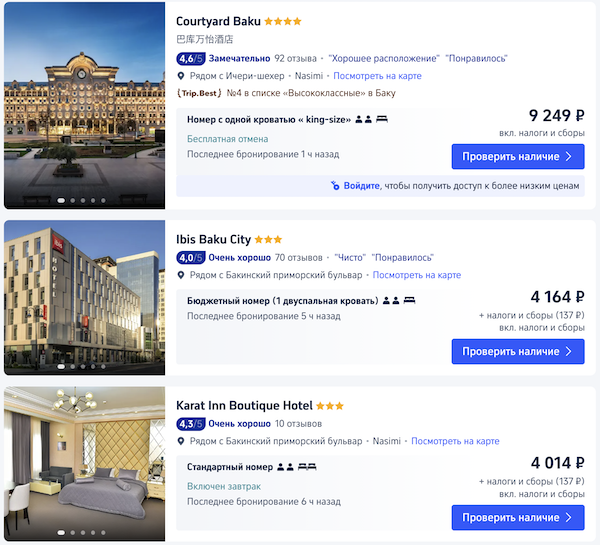Click the 4,6/5 rating badge
This screenshot has height=545, width=600.
(190, 58)
